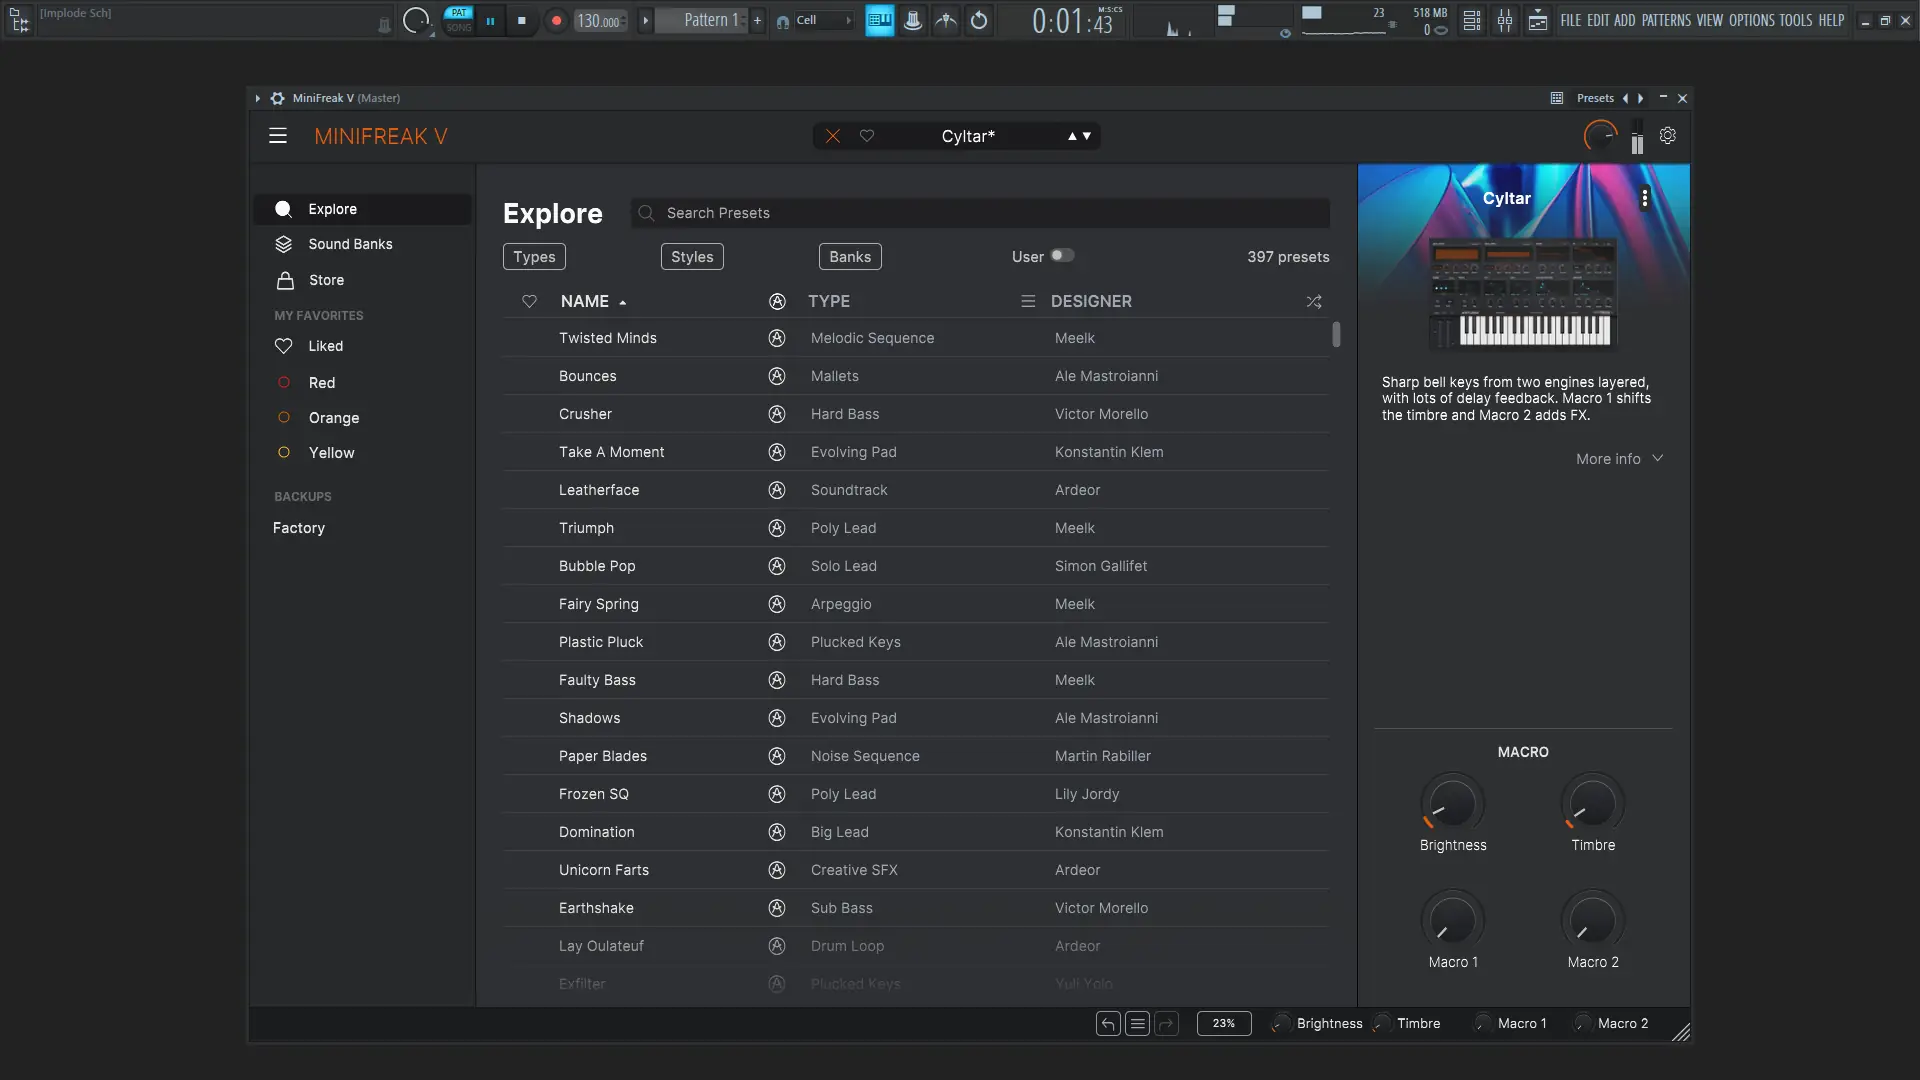Select the Red favorites color tag
The height and width of the screenshot is (1080, 1920).
[321, 382]
